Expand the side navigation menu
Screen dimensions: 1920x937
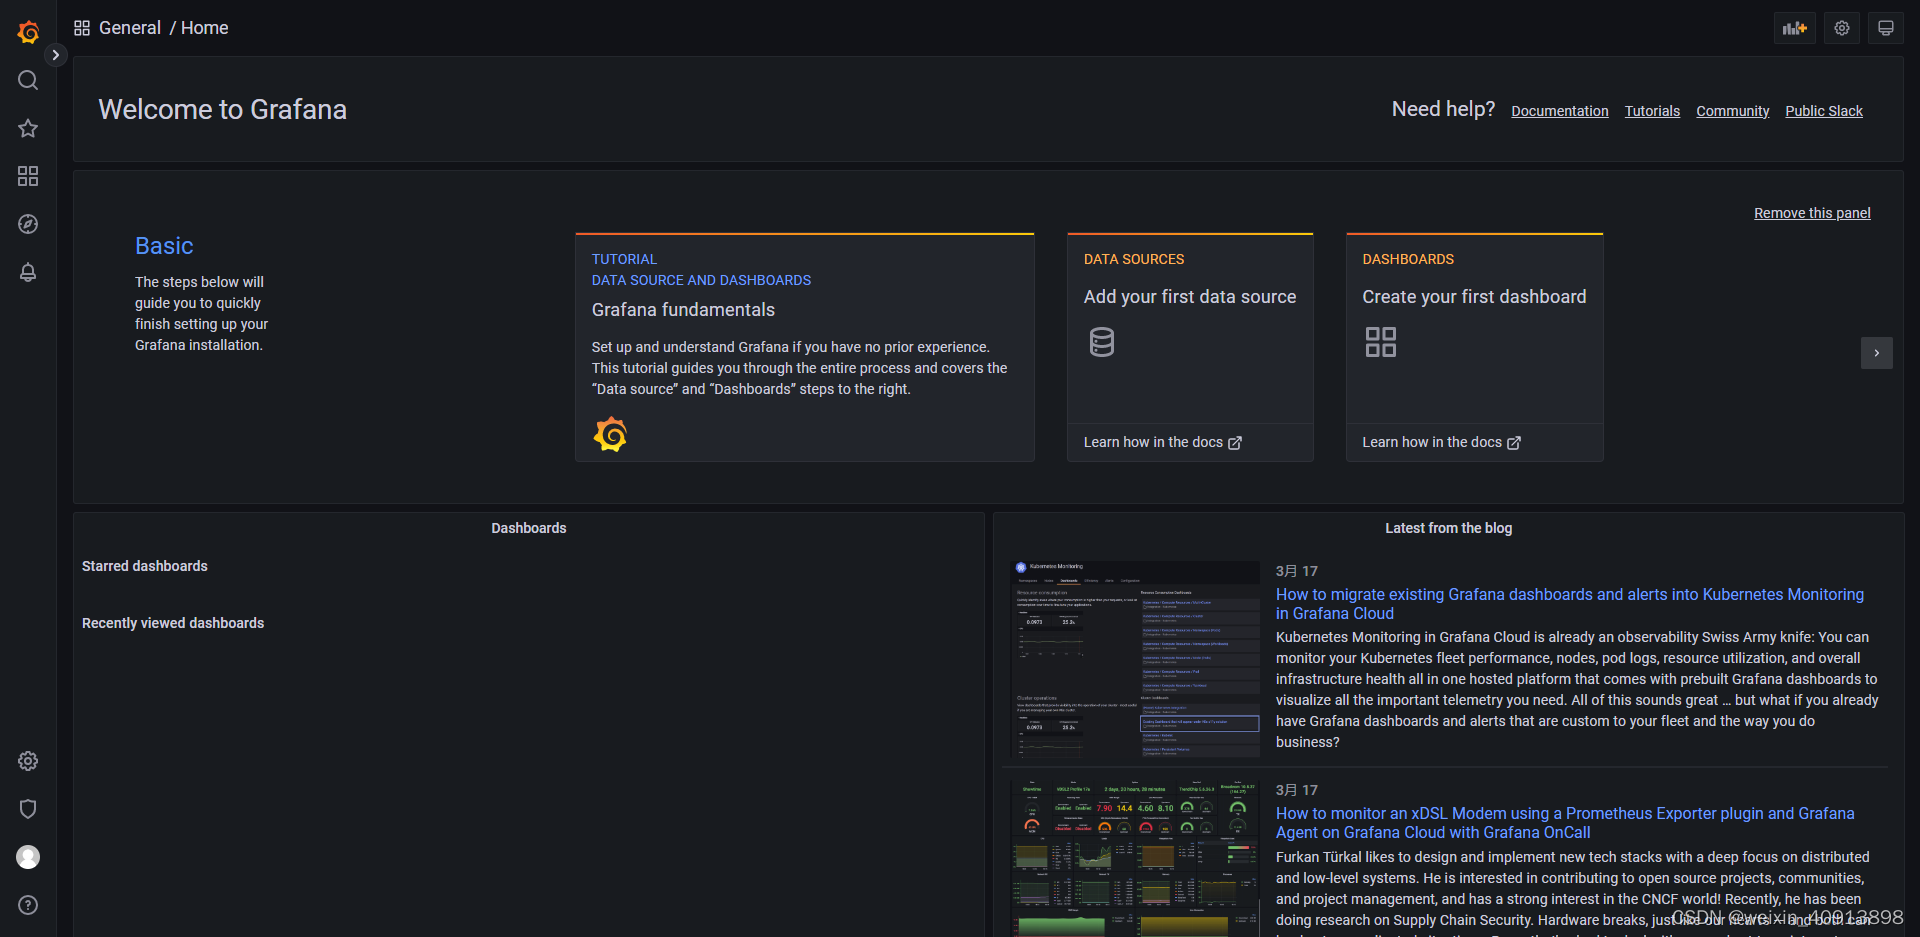click(x=56, y=55)
